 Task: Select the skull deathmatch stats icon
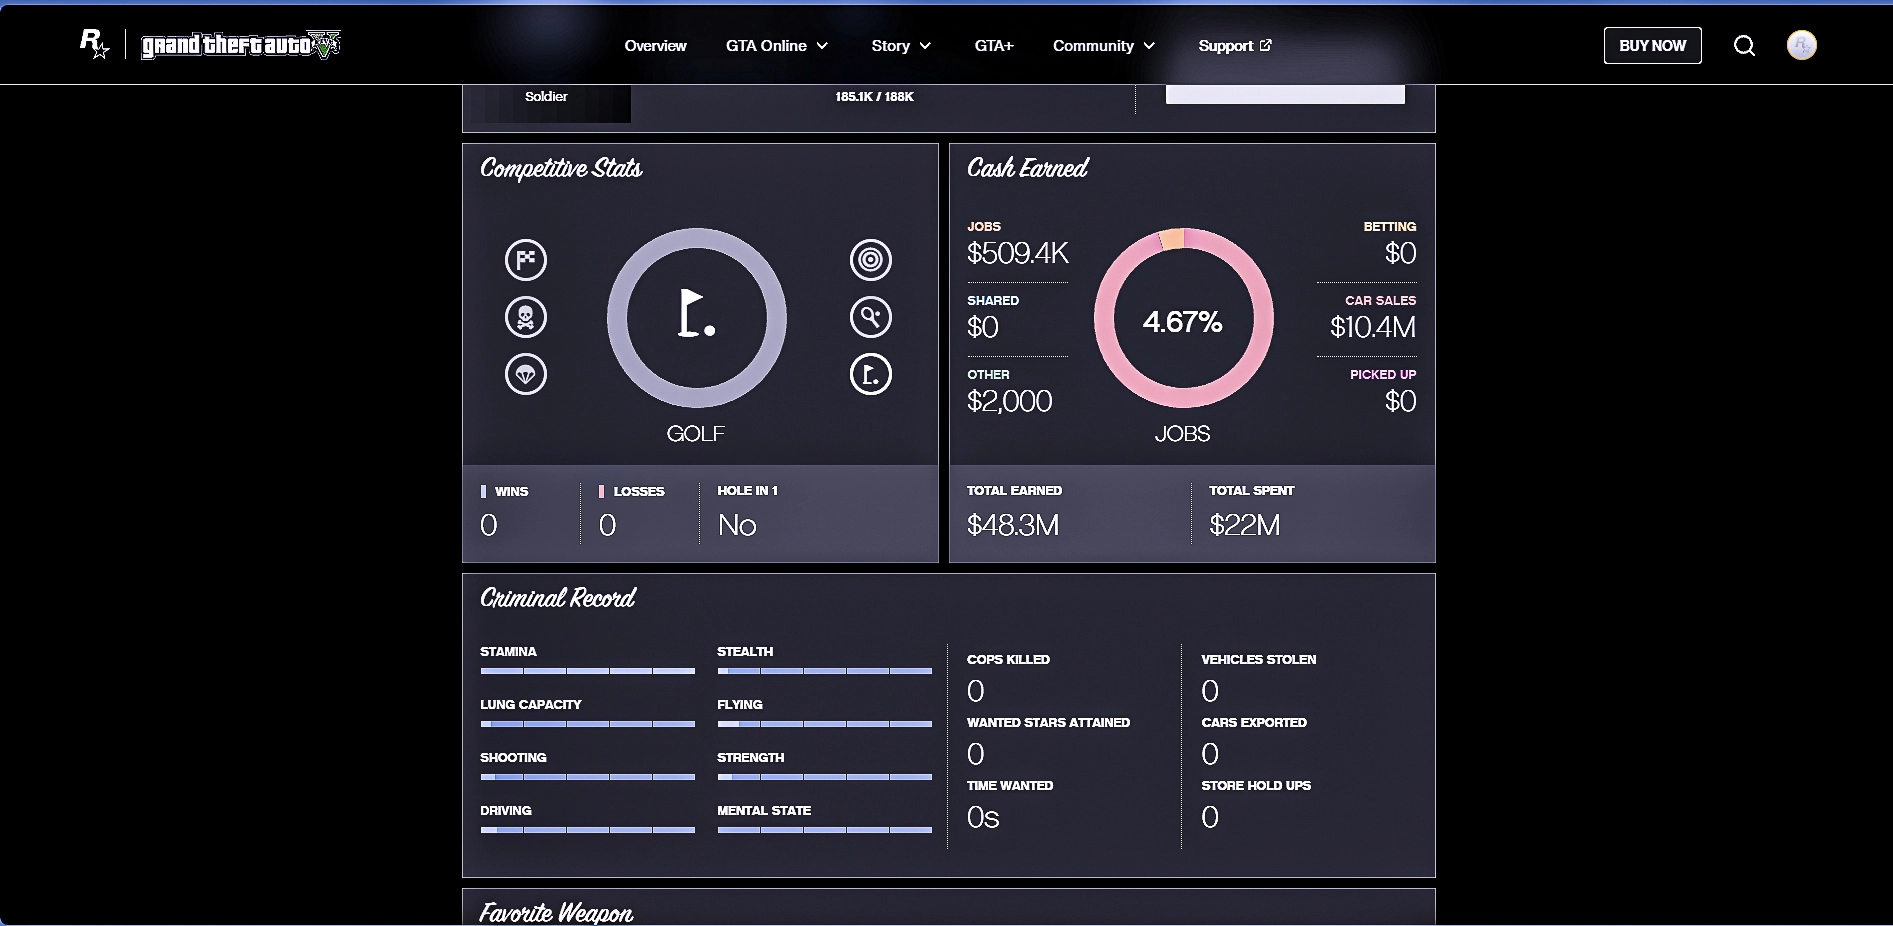pos(526,318)
